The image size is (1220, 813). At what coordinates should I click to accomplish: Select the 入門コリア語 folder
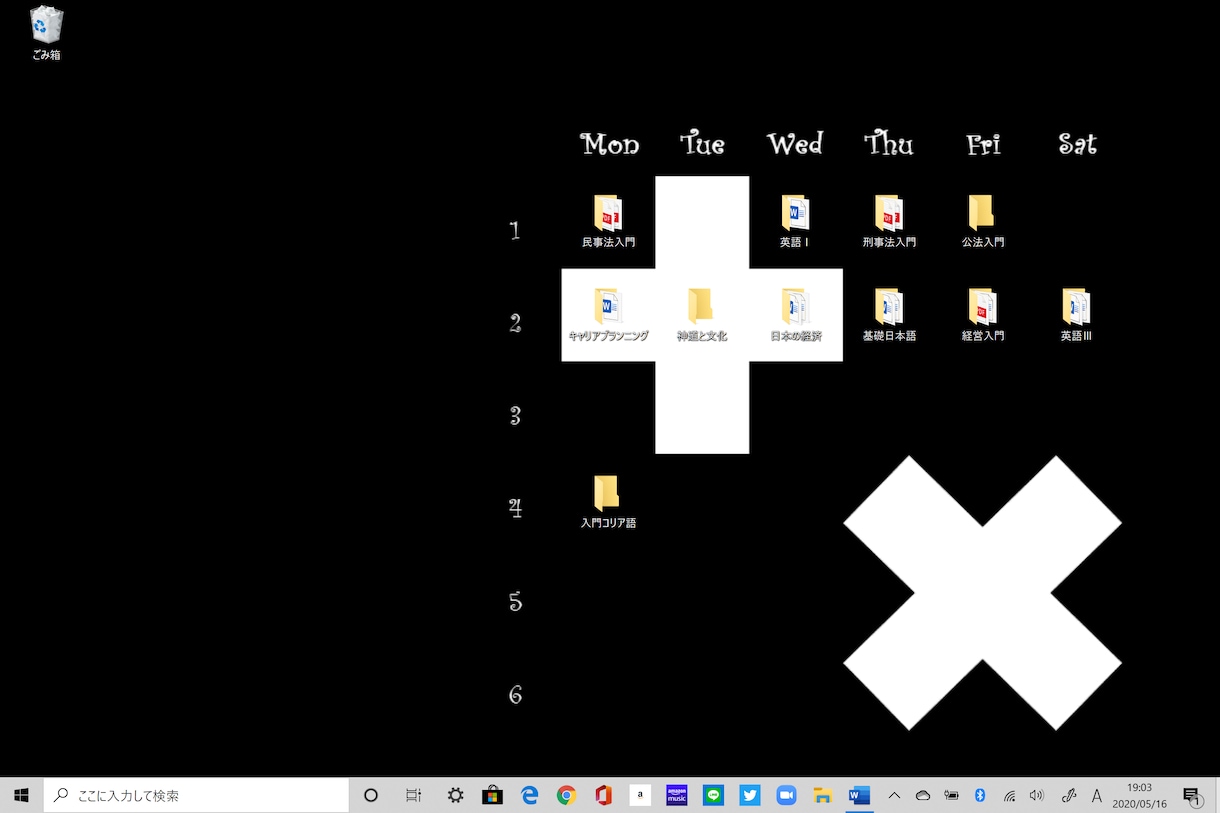[x=608, y=502]
